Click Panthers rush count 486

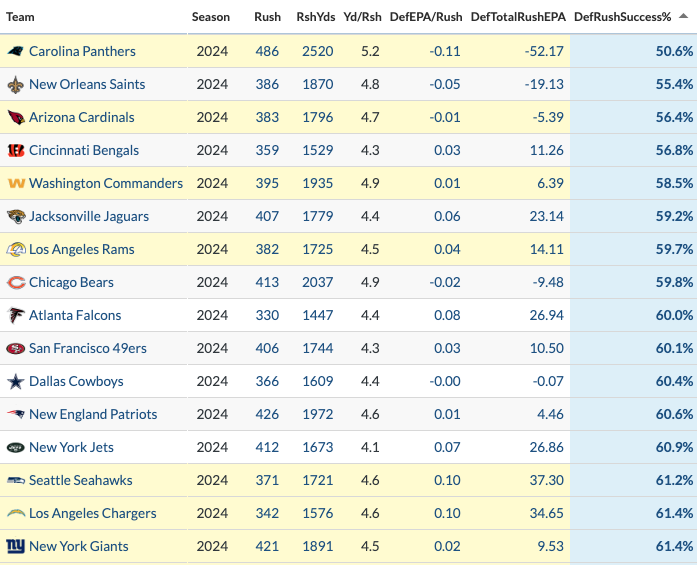pos(267,51)
